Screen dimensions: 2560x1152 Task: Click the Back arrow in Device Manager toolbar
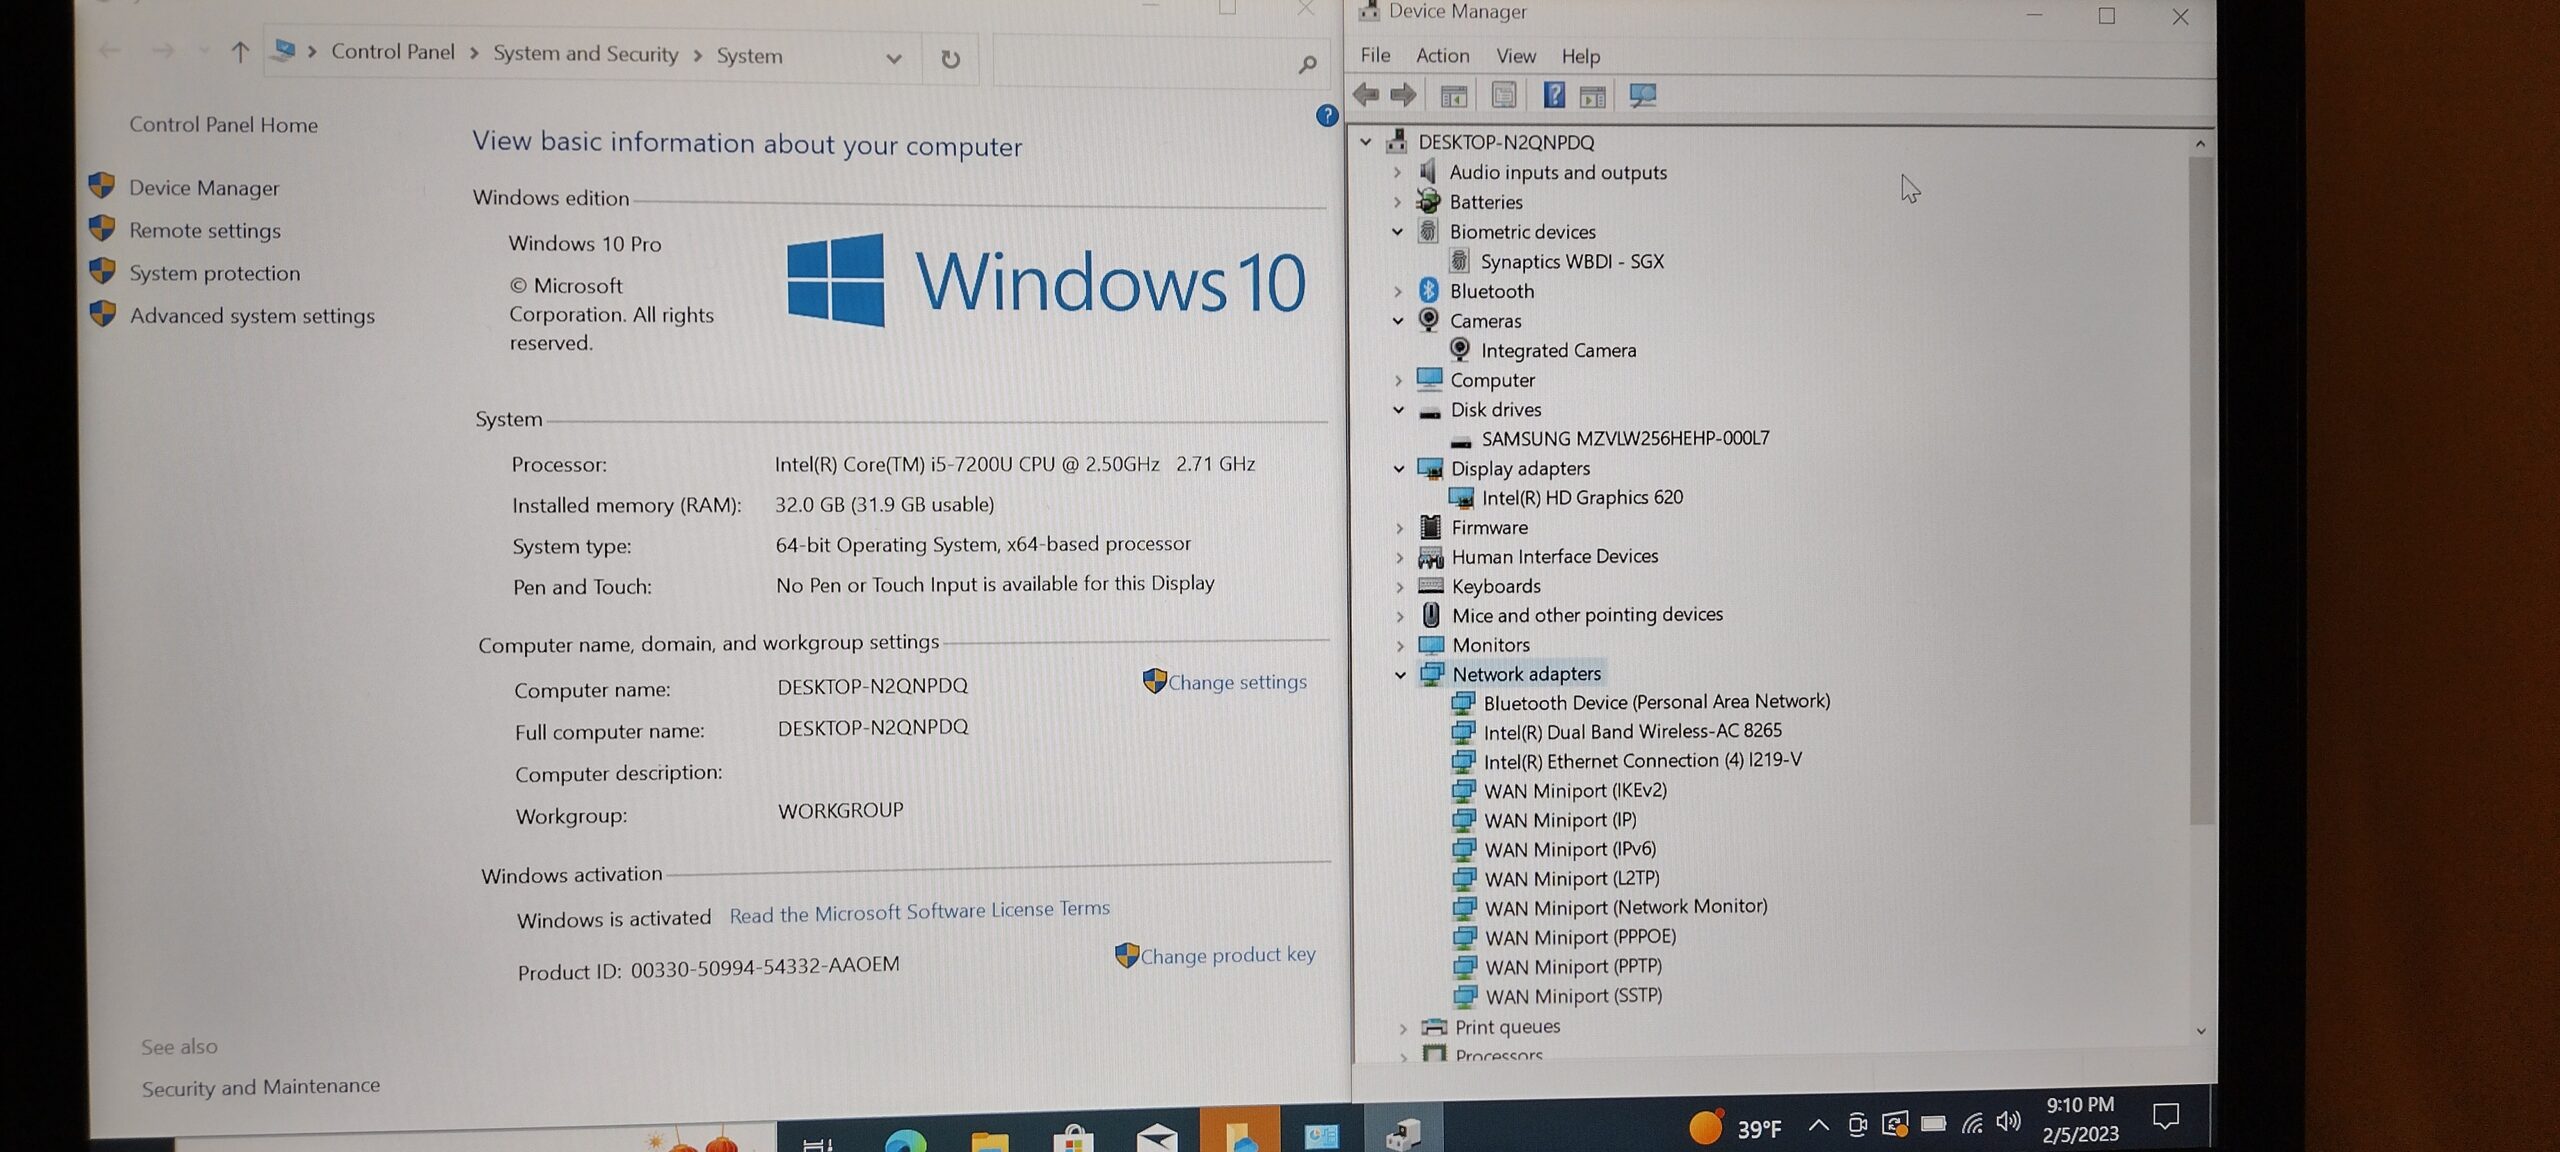pyautogui.click(x=1366, y=95)
